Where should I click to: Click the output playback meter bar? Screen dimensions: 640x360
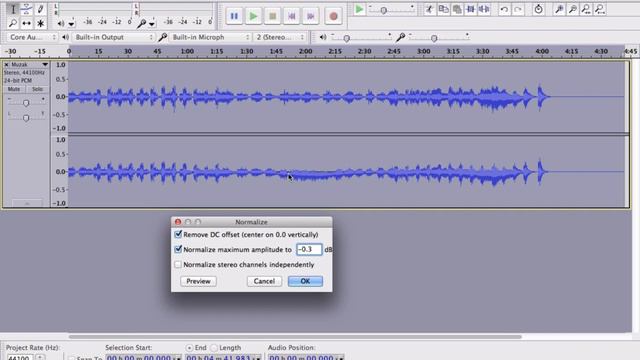[95, 9]
